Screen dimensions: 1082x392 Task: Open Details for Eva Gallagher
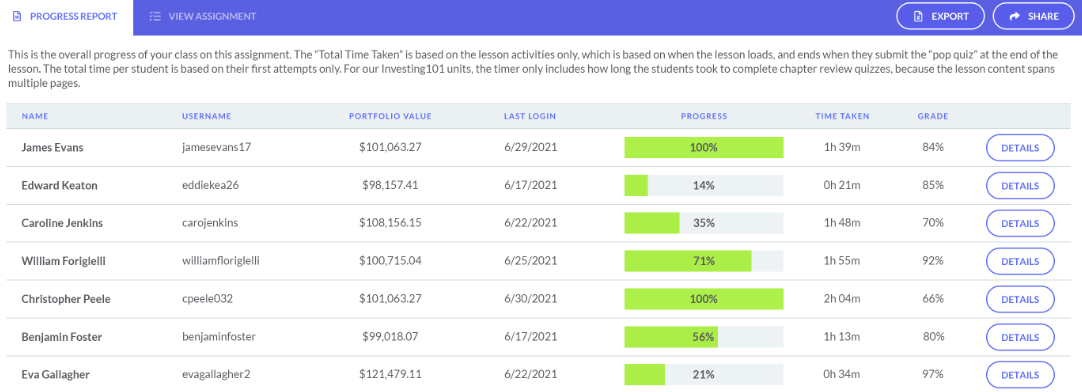point(1020,375)
